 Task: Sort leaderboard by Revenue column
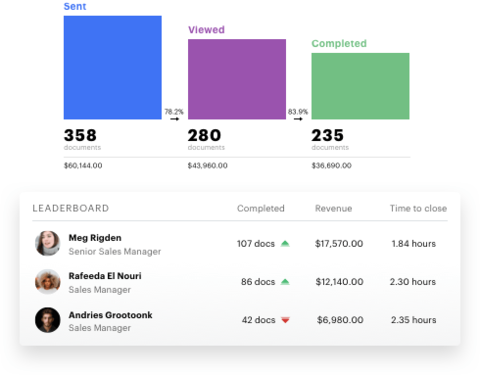pyautogui.click(x=333, y=208)
